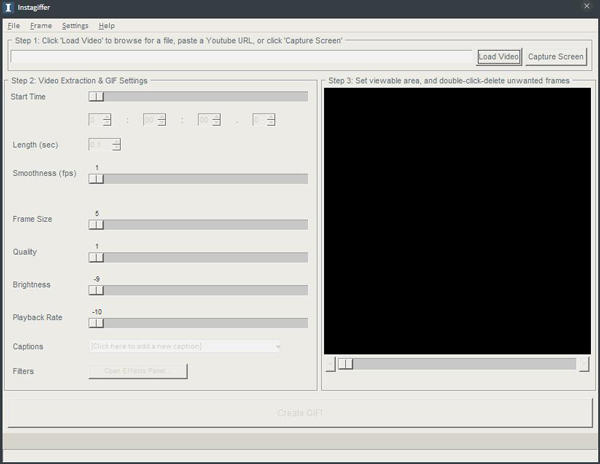Click the Quality slider
This screenshot has width=600, height=464.
tap(198, 257)
